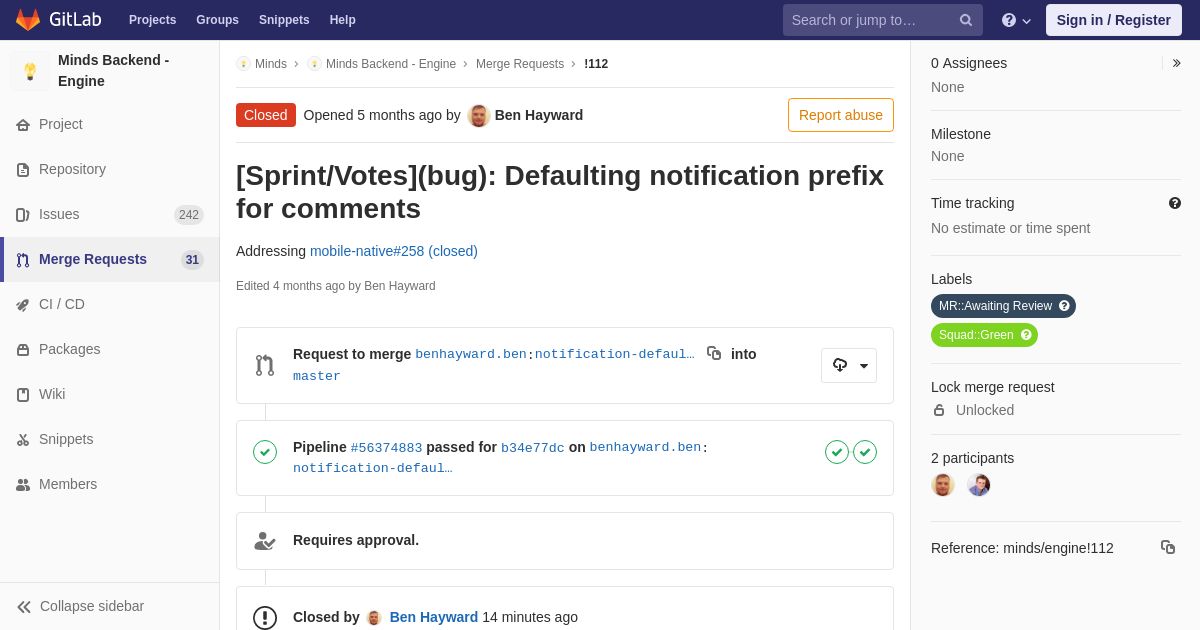Open notification-defaul… source branch link

pyautogui.click(x=615, y=354)
